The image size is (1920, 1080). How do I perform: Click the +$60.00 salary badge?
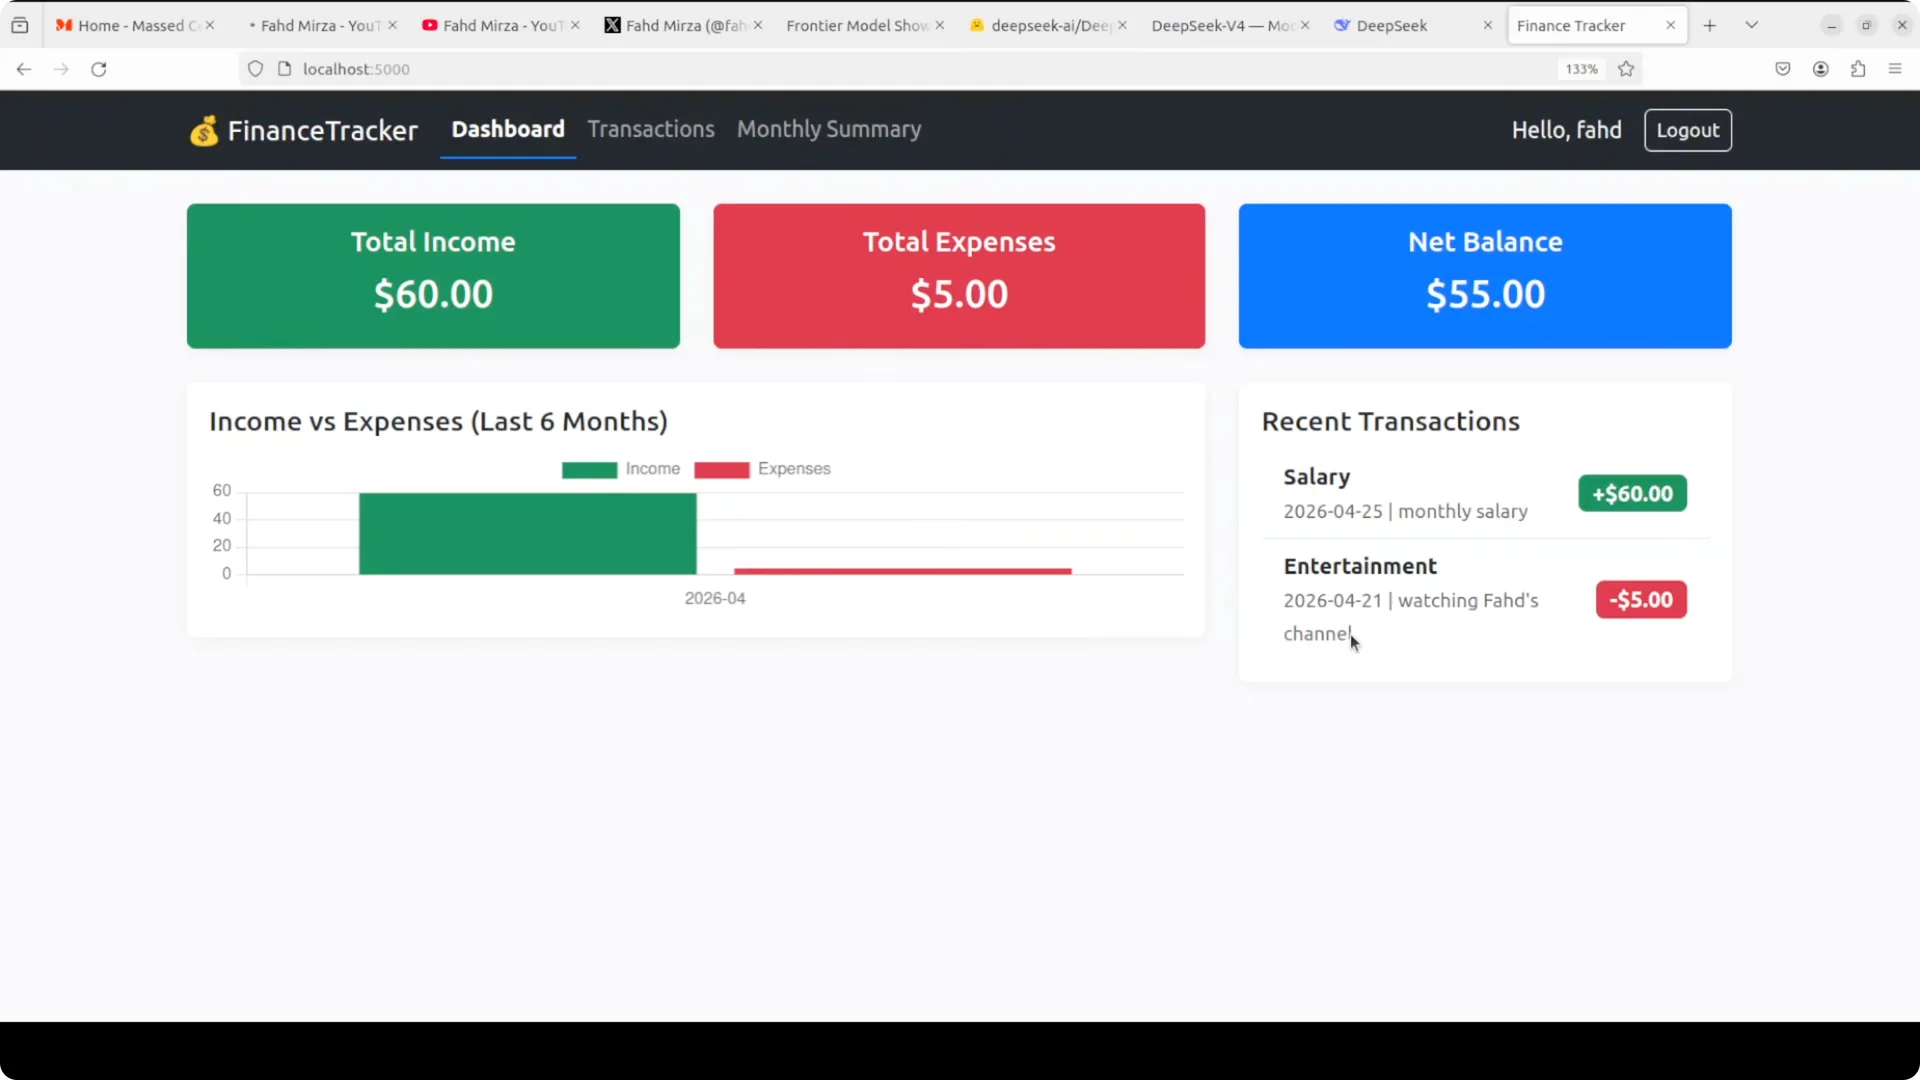(1632, 493)
